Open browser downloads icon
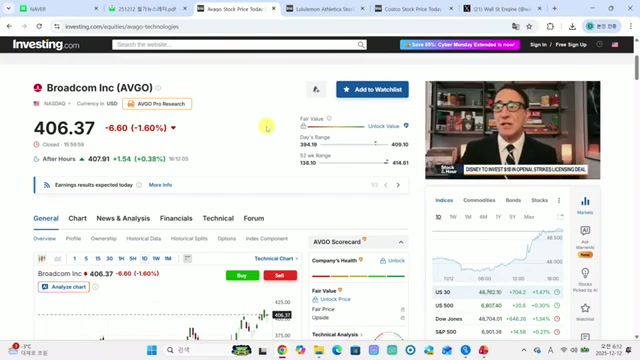This screenshot has width=640, height=360. coord(572,27)
